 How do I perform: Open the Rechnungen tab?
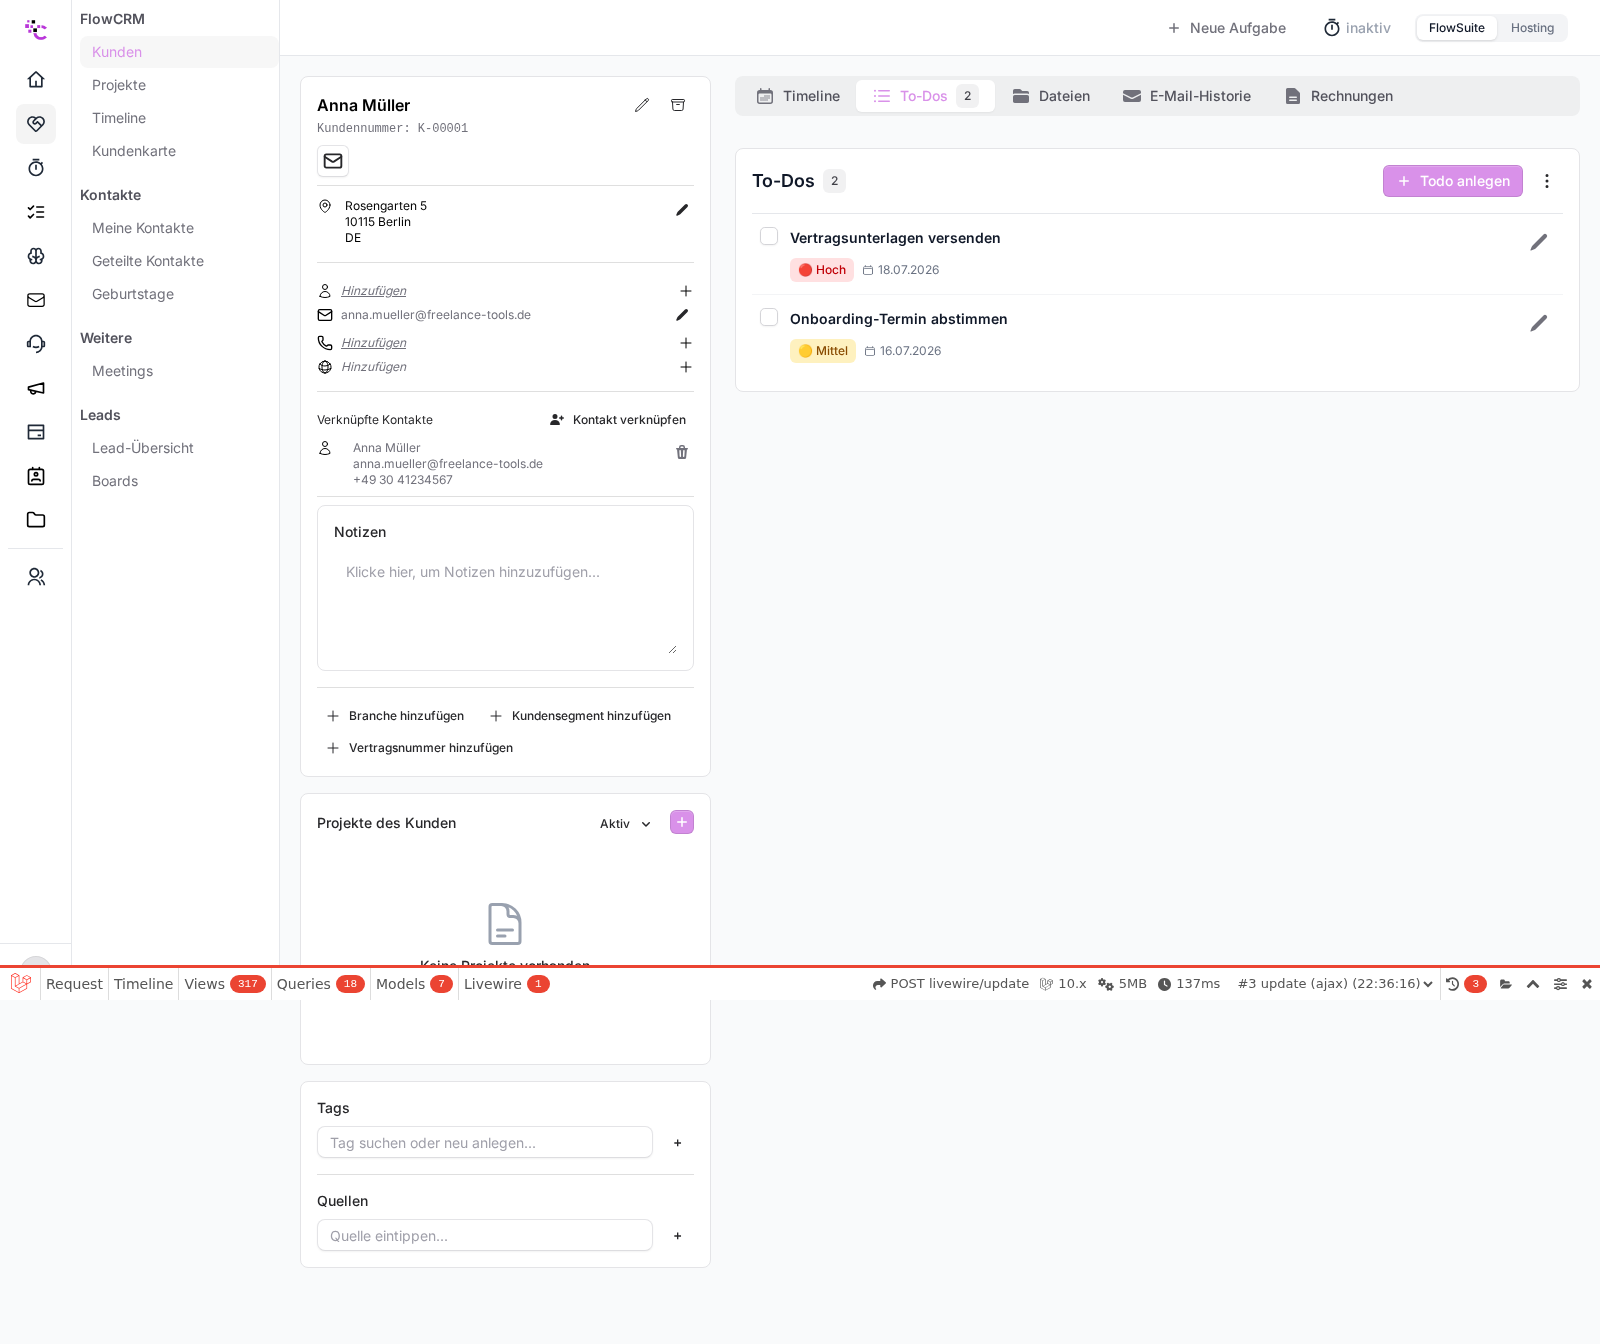1339,96
